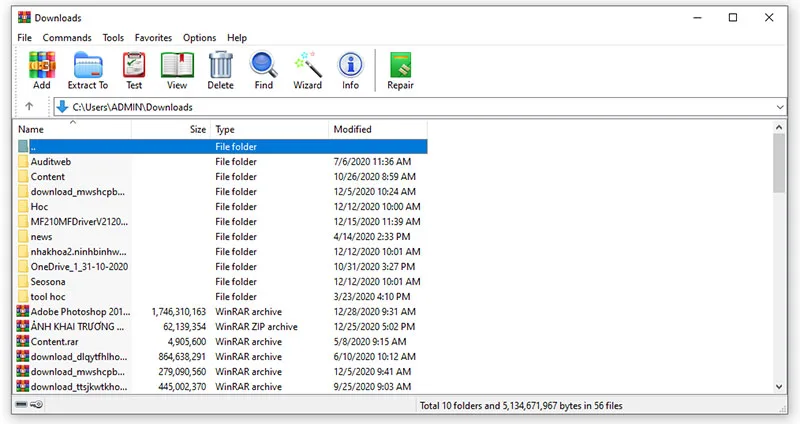Screen dimensions: 800x424
Task: Open the File menu
Action: point(24,38)
